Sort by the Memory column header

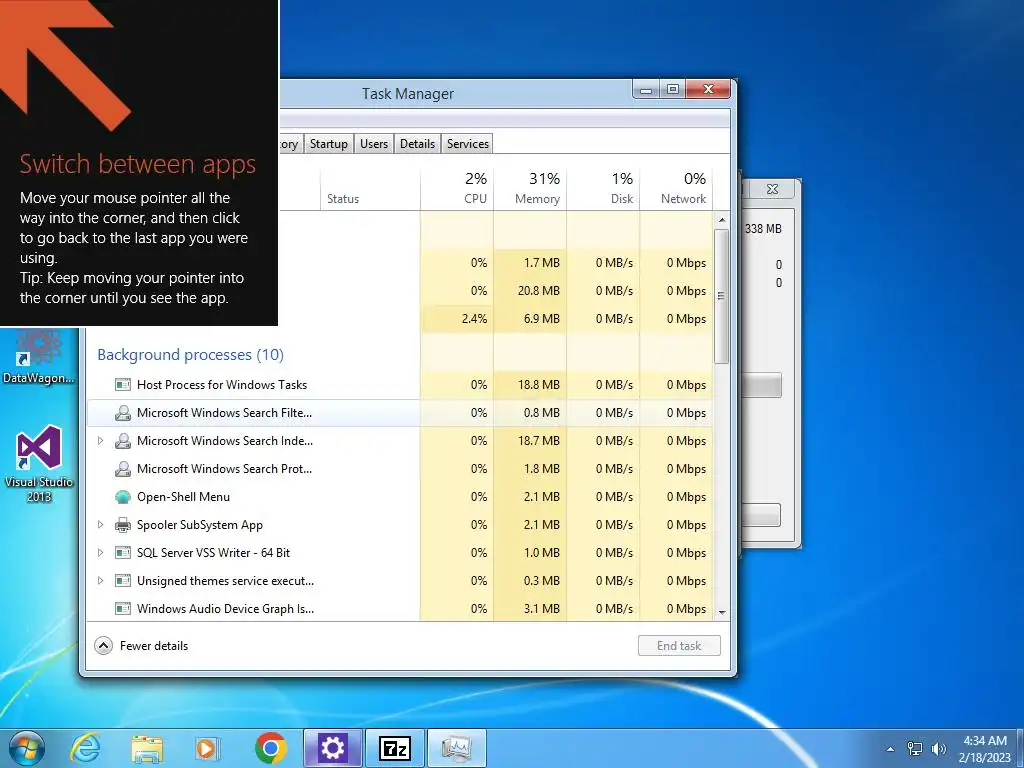click(x=530, y=187)
